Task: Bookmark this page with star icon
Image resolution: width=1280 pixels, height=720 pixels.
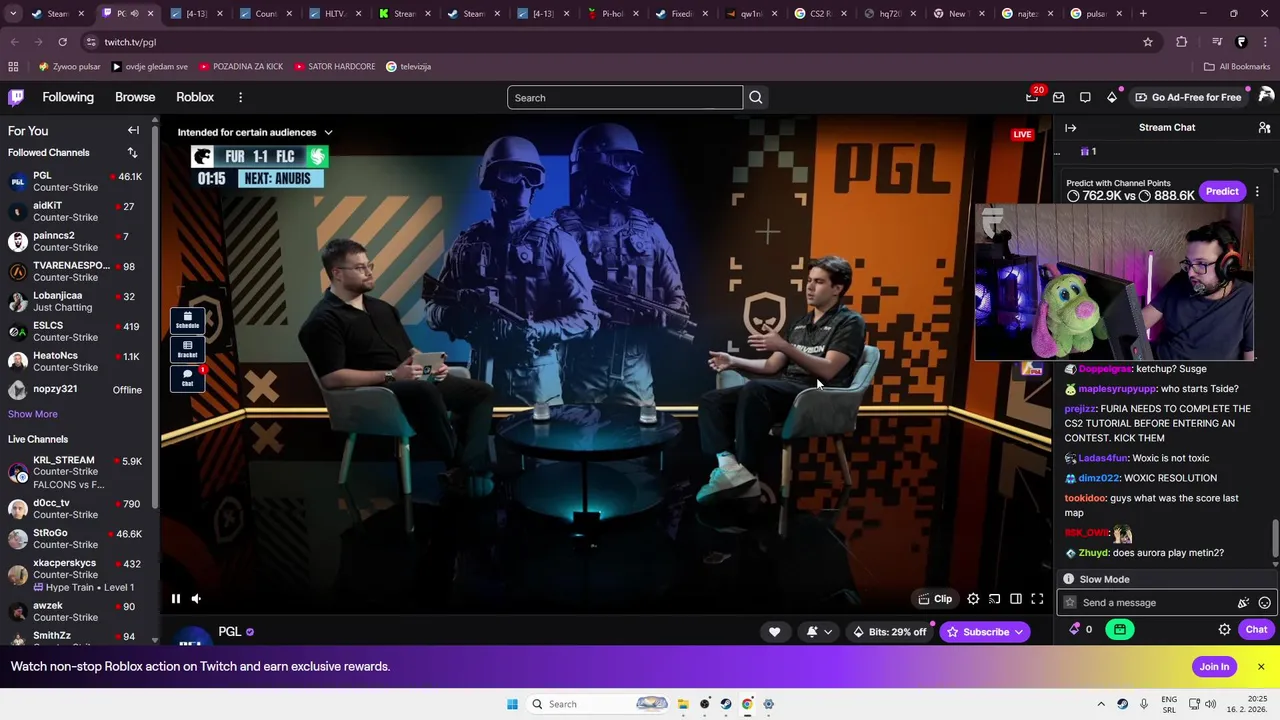Action: point(1148,42)
